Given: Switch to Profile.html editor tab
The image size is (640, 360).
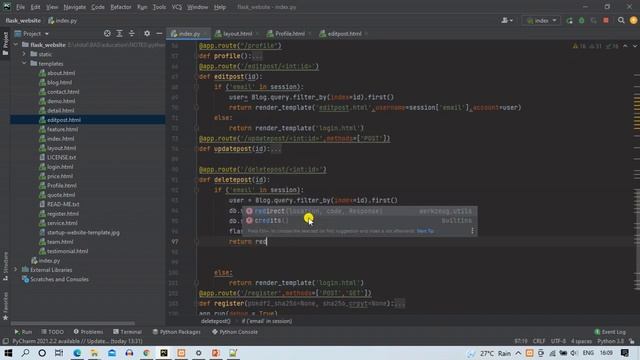Looking at the screenshot, I should tap(289, 34).
